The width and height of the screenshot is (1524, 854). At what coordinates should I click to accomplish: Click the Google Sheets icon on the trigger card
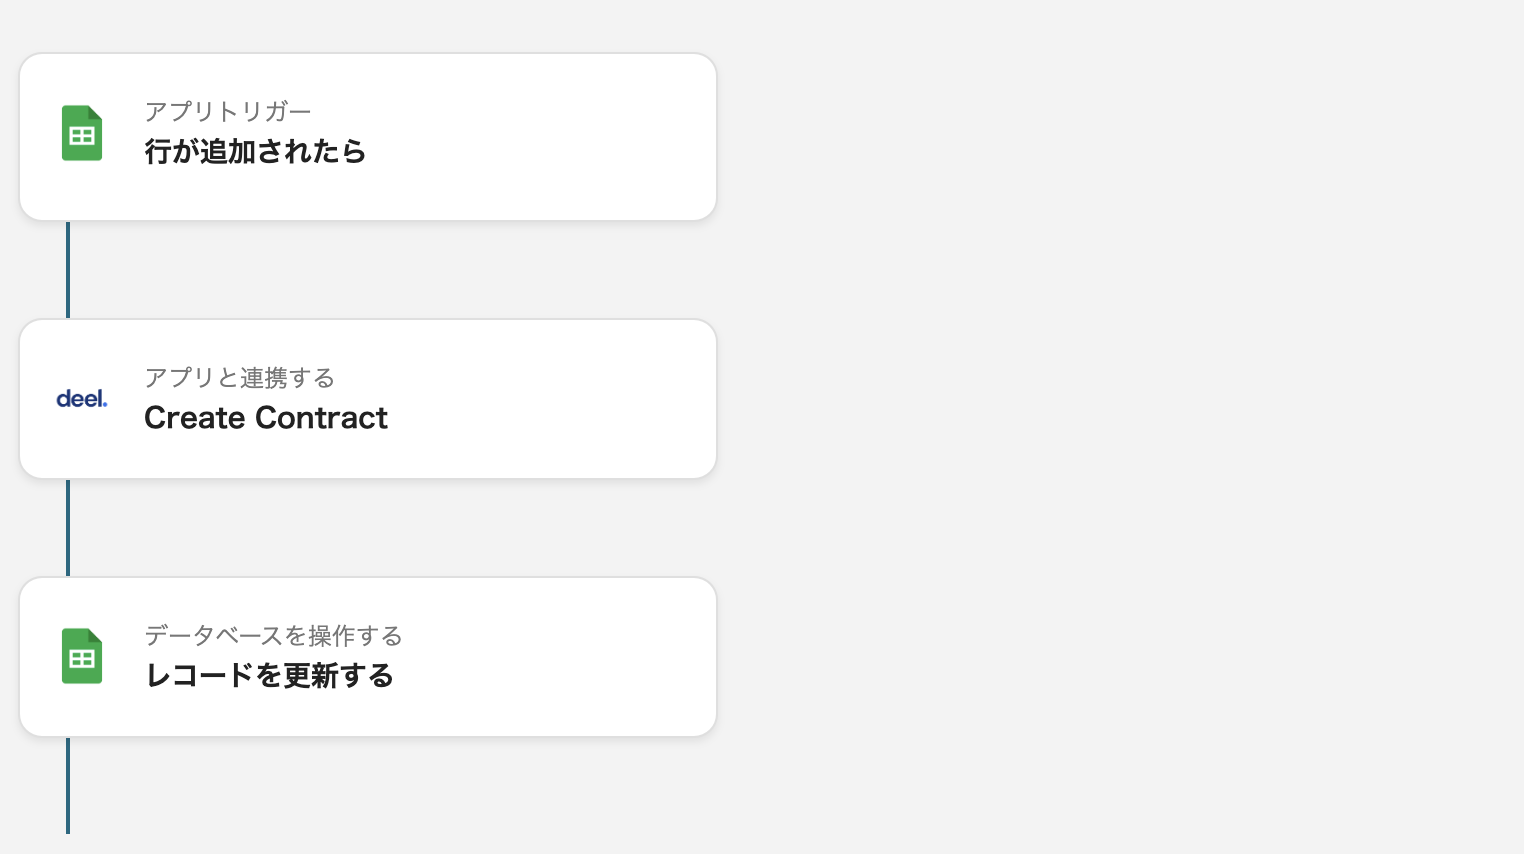coord(82,133)
